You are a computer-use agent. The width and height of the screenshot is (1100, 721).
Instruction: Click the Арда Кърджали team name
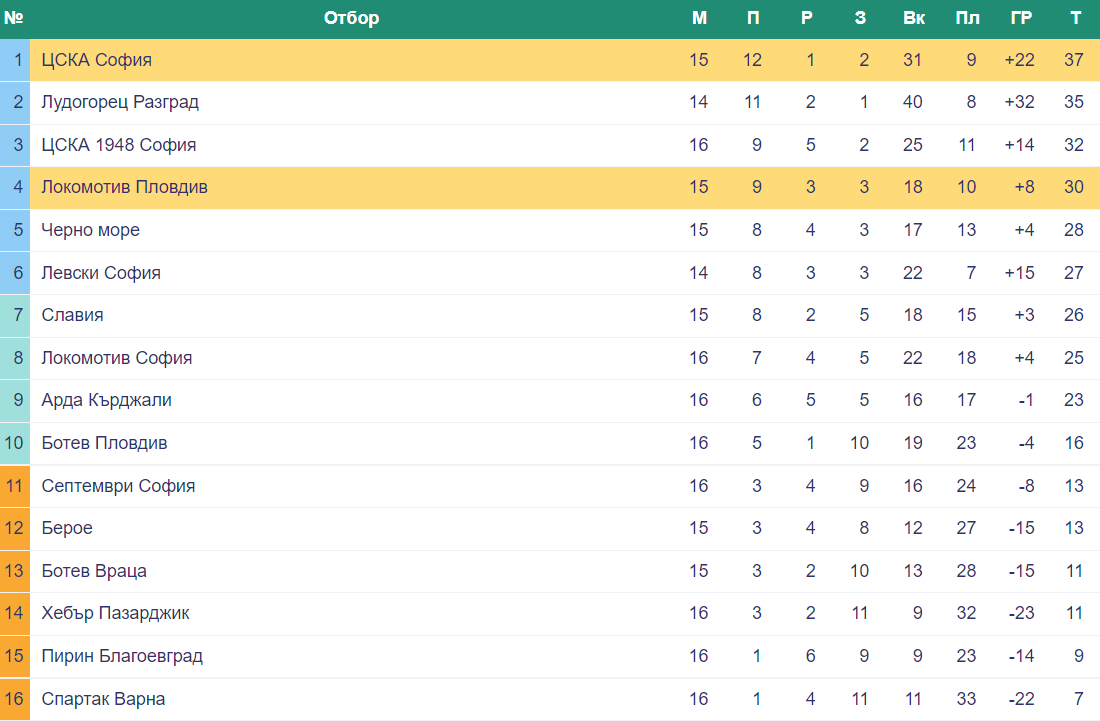click(107, 400)
